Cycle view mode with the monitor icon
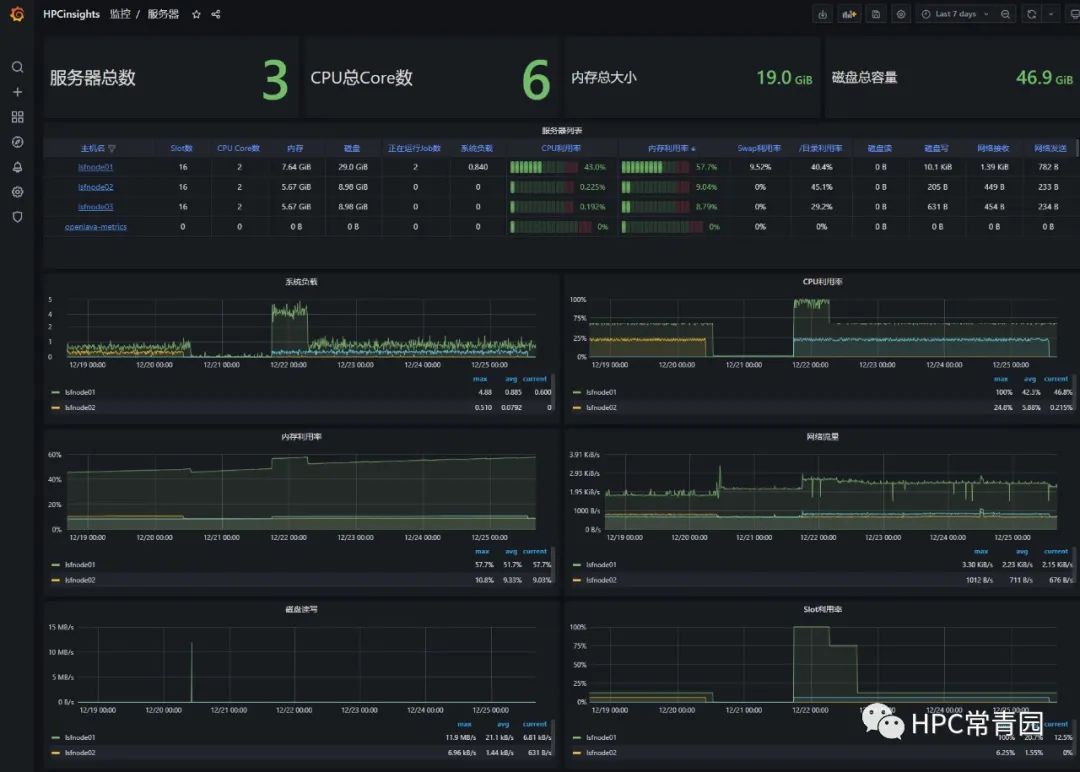 1074,14
